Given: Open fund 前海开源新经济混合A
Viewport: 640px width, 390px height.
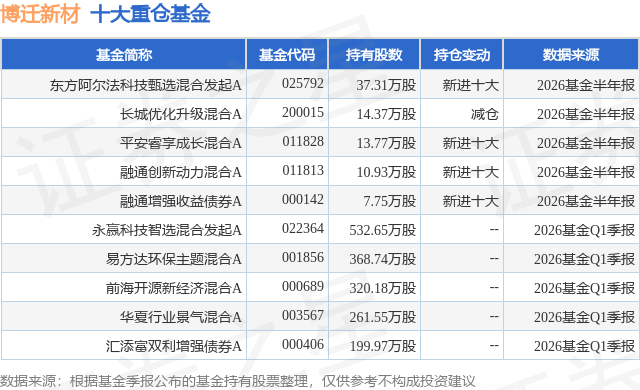Looking at the screenshot, I should [173, 288].
